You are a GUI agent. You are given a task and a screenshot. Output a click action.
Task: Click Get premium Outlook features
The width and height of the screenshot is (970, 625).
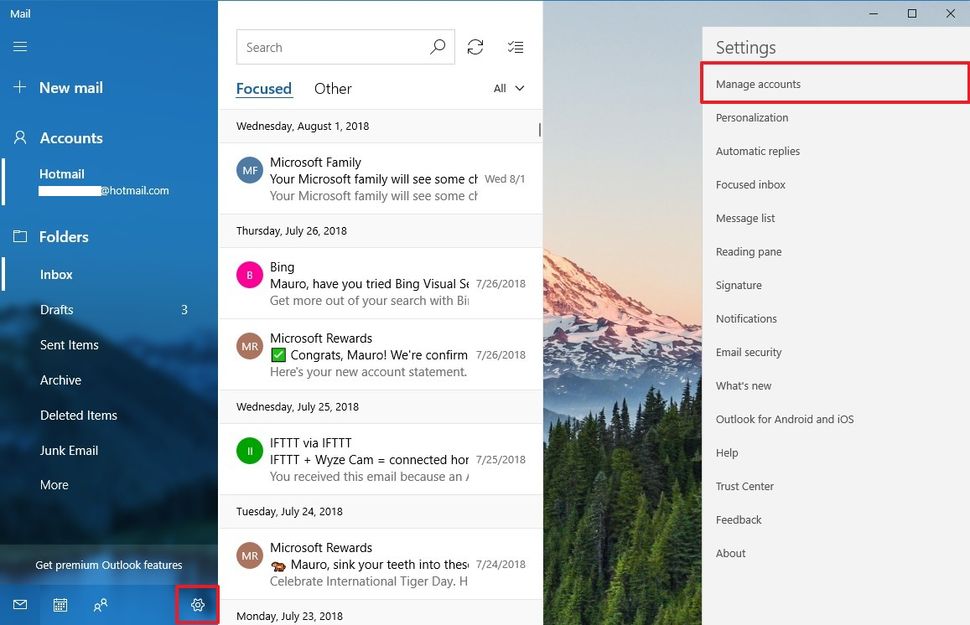pos(107,565)
